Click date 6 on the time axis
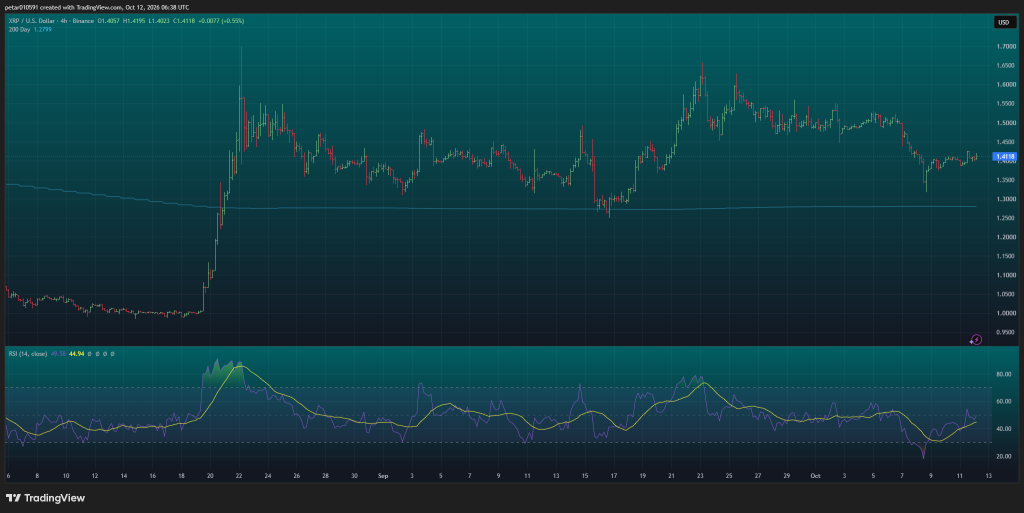 click(8, 476)
